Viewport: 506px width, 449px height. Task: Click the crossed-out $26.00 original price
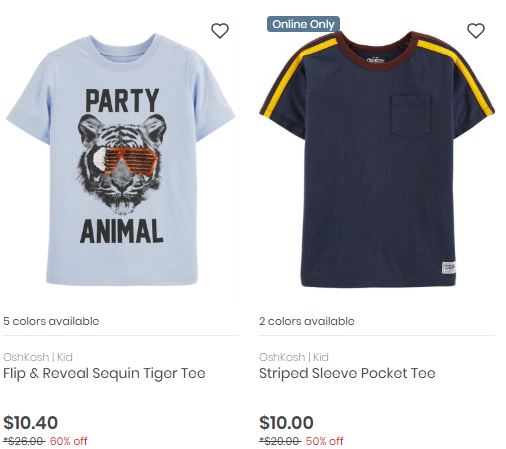pos(24,441)
